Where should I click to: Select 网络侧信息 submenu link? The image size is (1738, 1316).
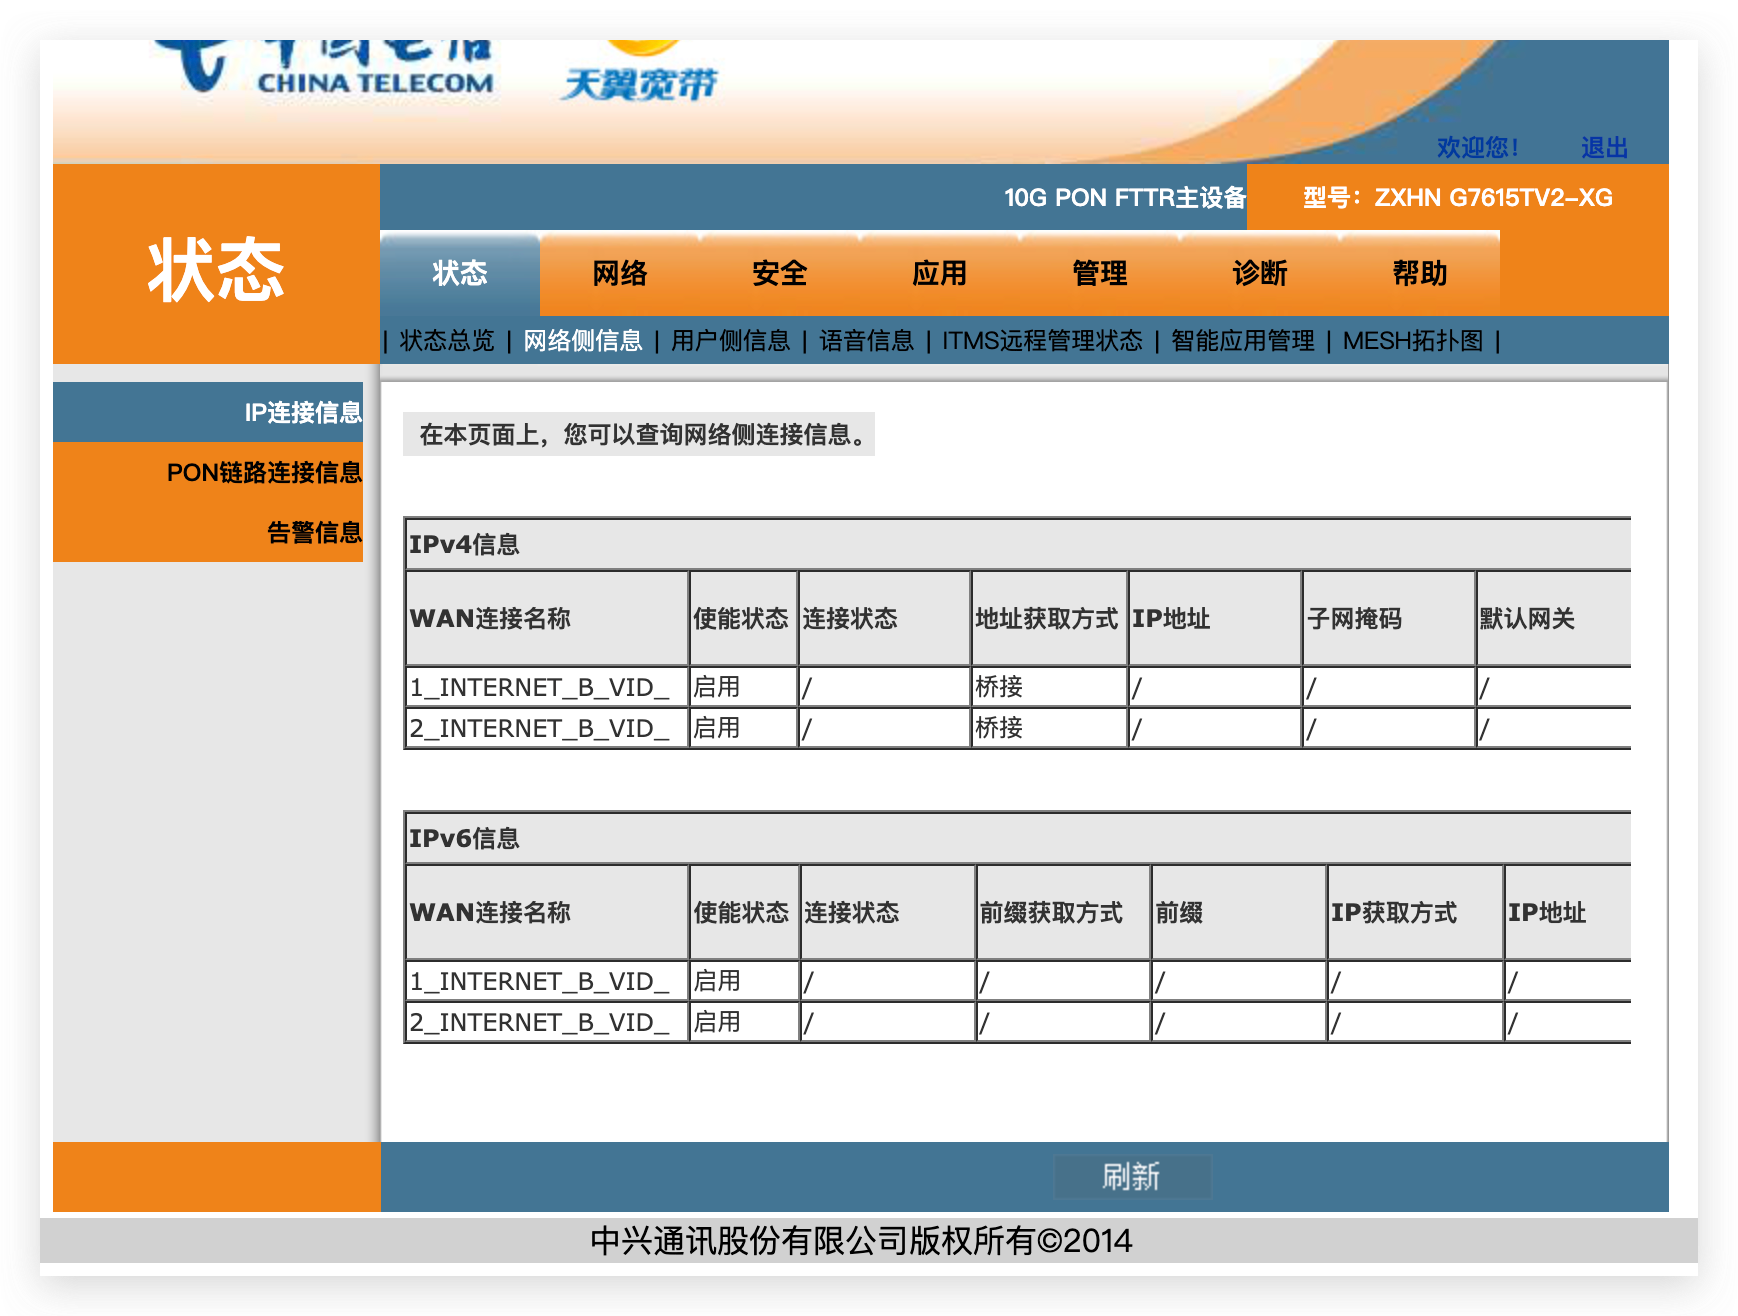pos(583,341)
